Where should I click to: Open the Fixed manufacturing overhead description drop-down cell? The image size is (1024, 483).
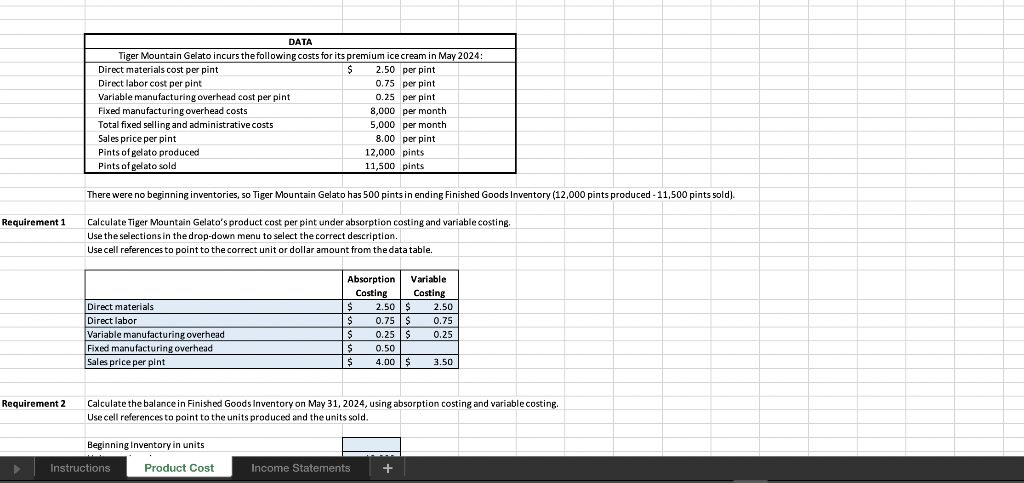tap(214, 348)
